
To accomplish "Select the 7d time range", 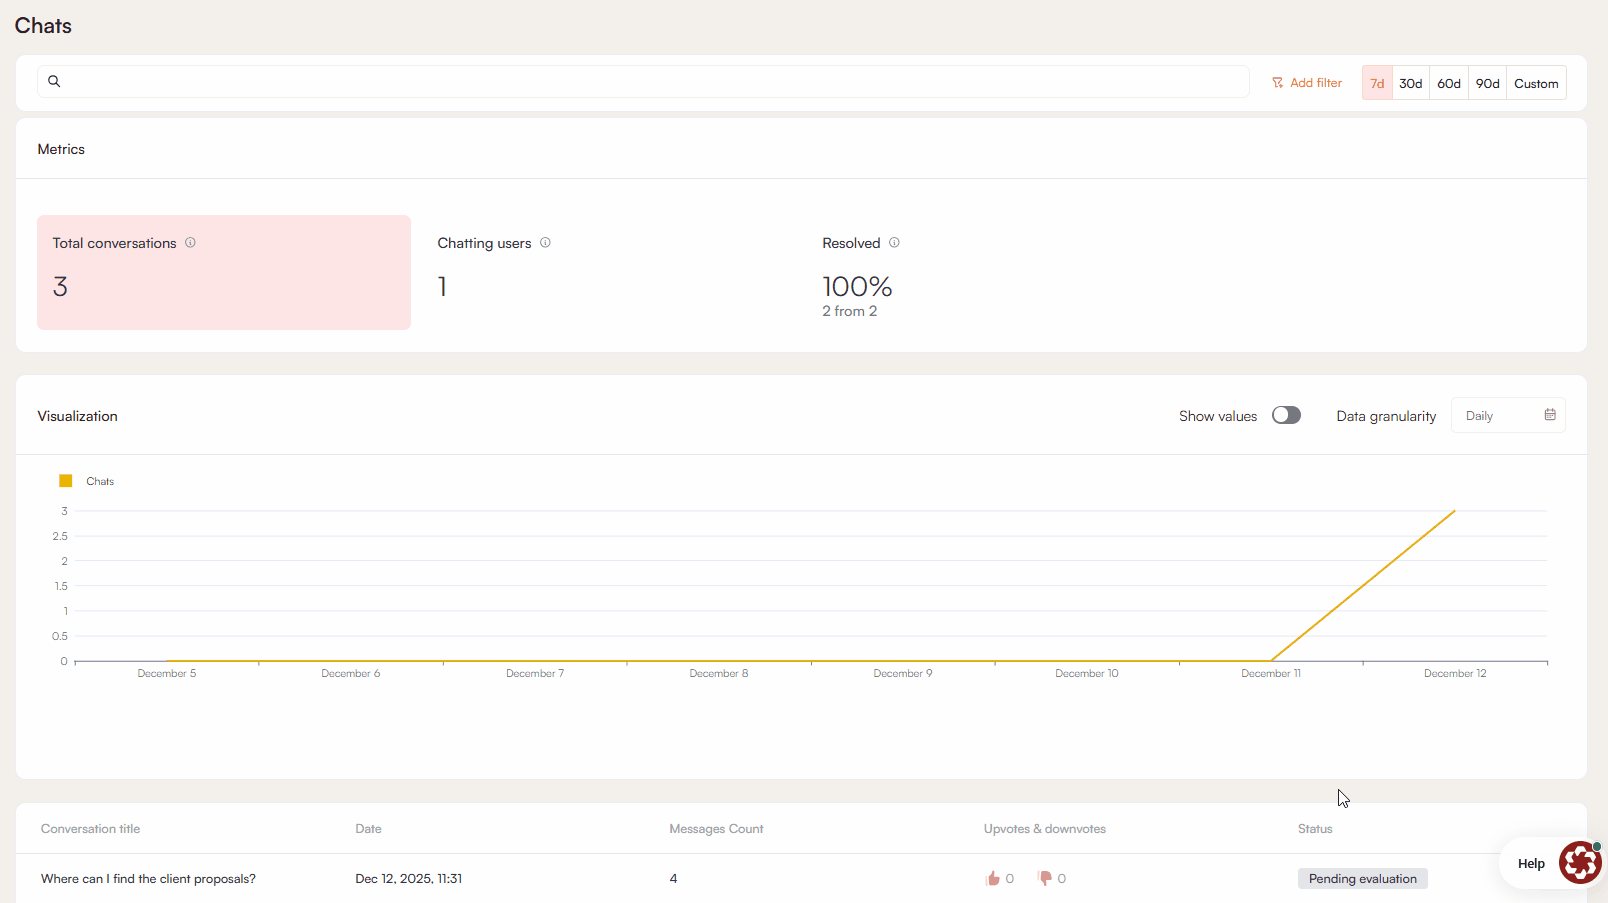I will click(1377, 83).
